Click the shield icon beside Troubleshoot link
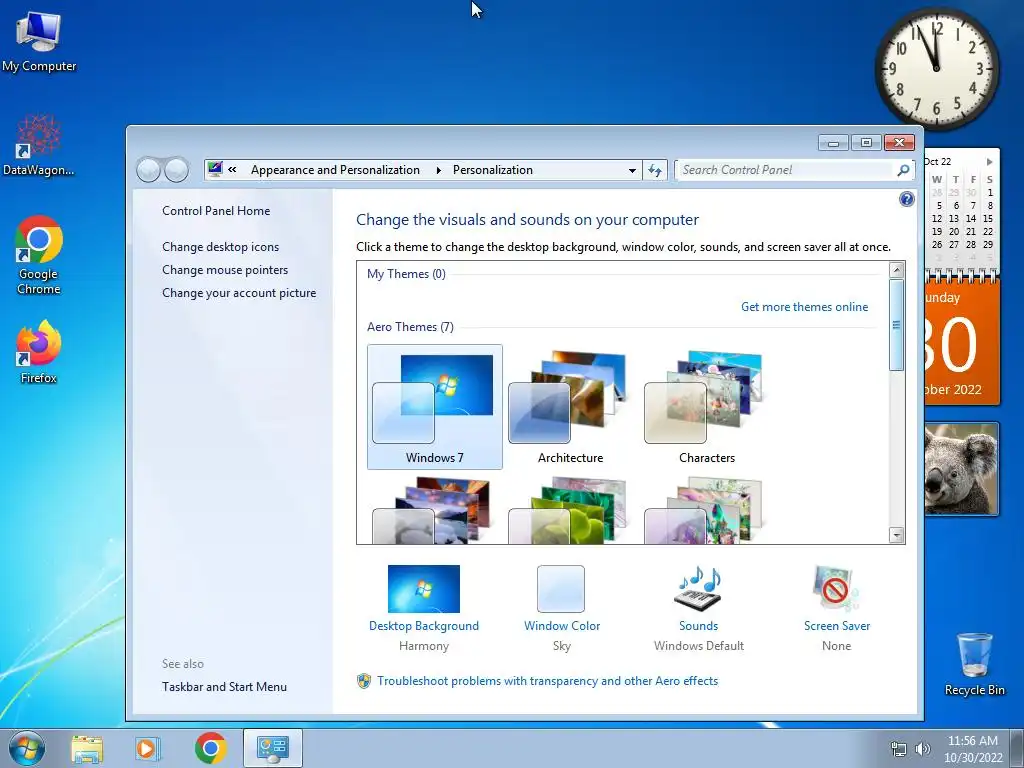 coord(364,681)
